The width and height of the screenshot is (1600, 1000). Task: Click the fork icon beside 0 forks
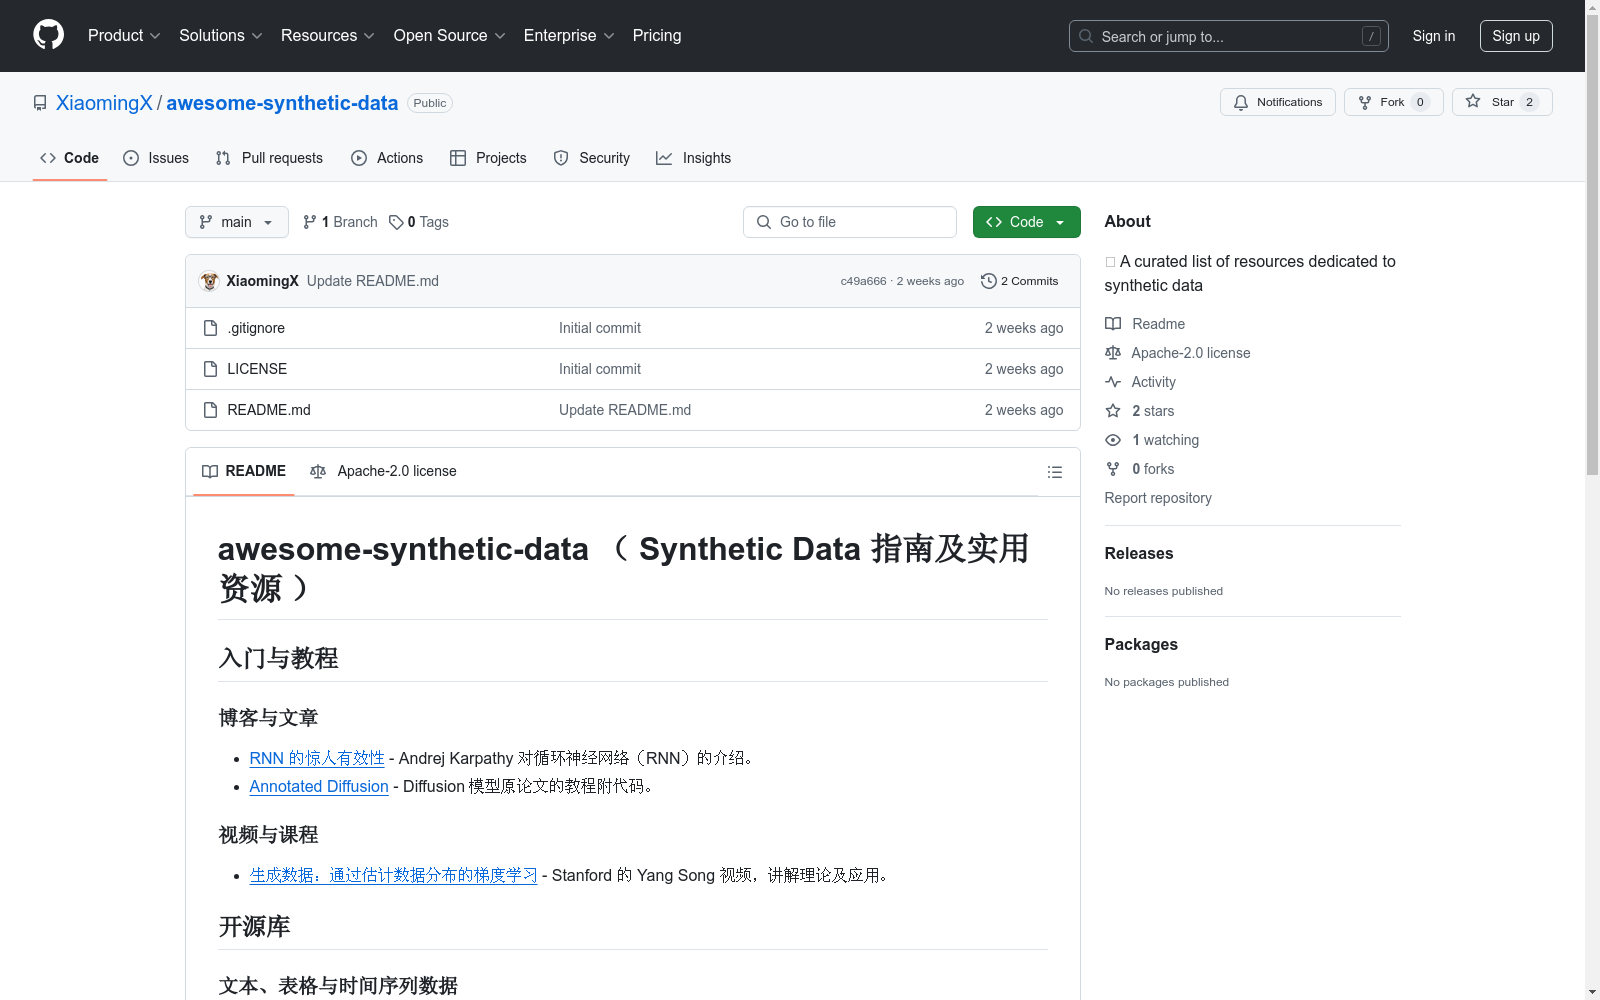pyautogui.click(x=1113, y=469)
